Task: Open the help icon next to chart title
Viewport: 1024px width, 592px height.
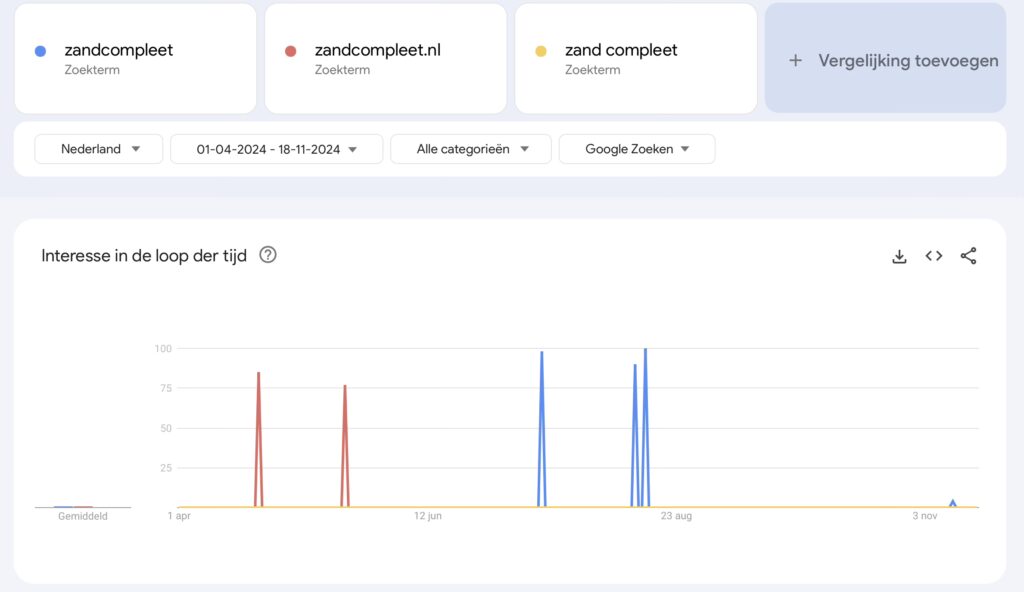Action: [x=268, y=255]
